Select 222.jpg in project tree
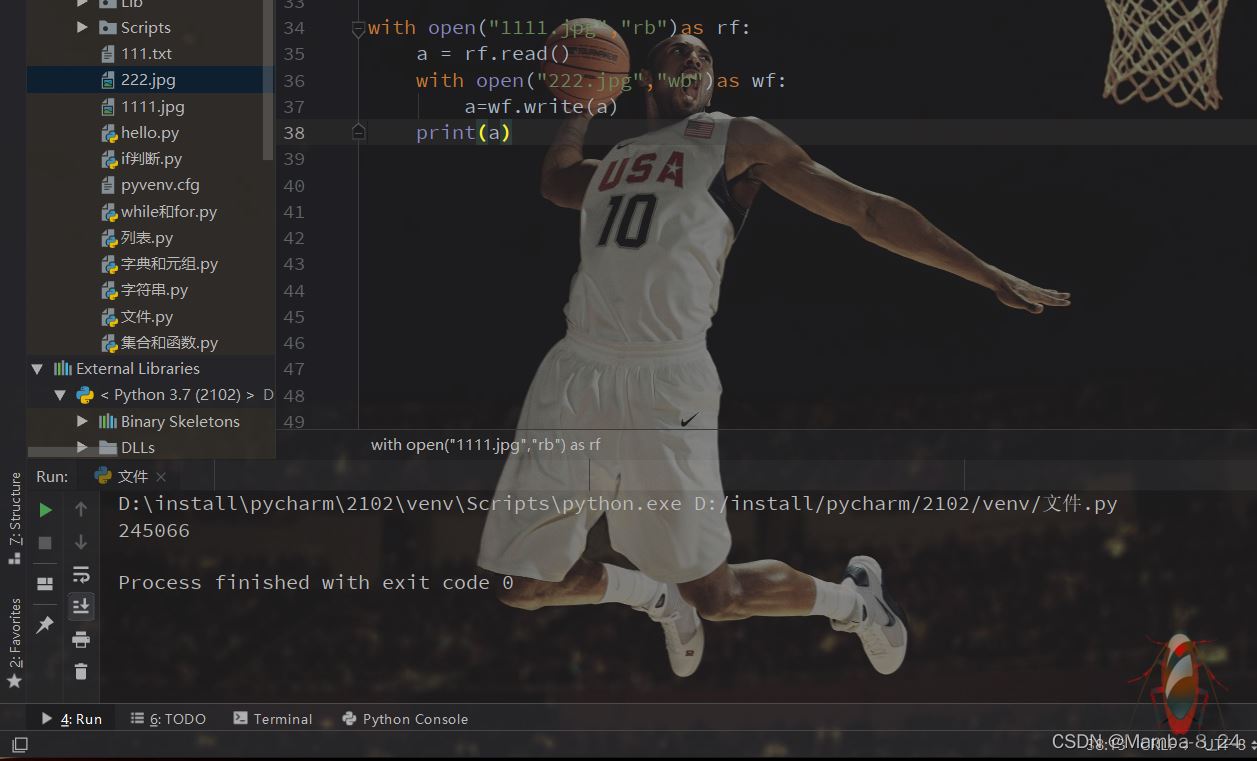The width and height of the screenshot is (1257, 761). [148, 79]
